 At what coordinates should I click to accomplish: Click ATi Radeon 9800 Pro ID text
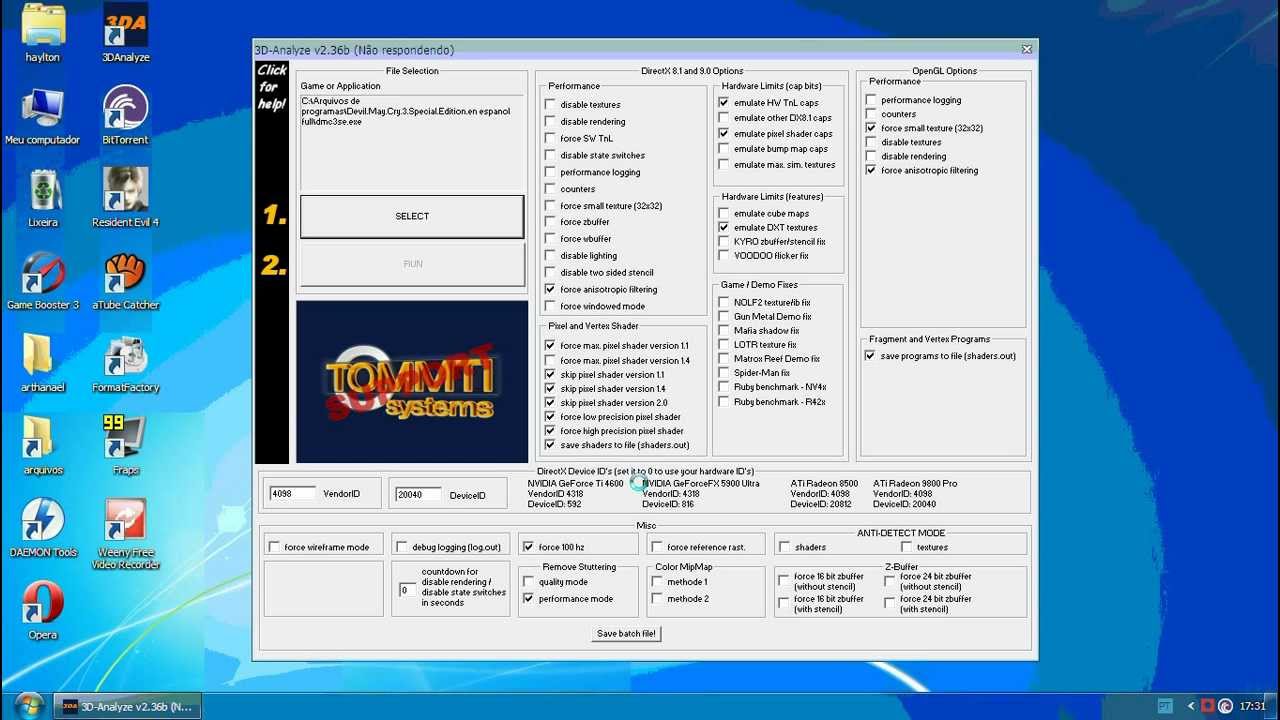click(x=915, y=494)
